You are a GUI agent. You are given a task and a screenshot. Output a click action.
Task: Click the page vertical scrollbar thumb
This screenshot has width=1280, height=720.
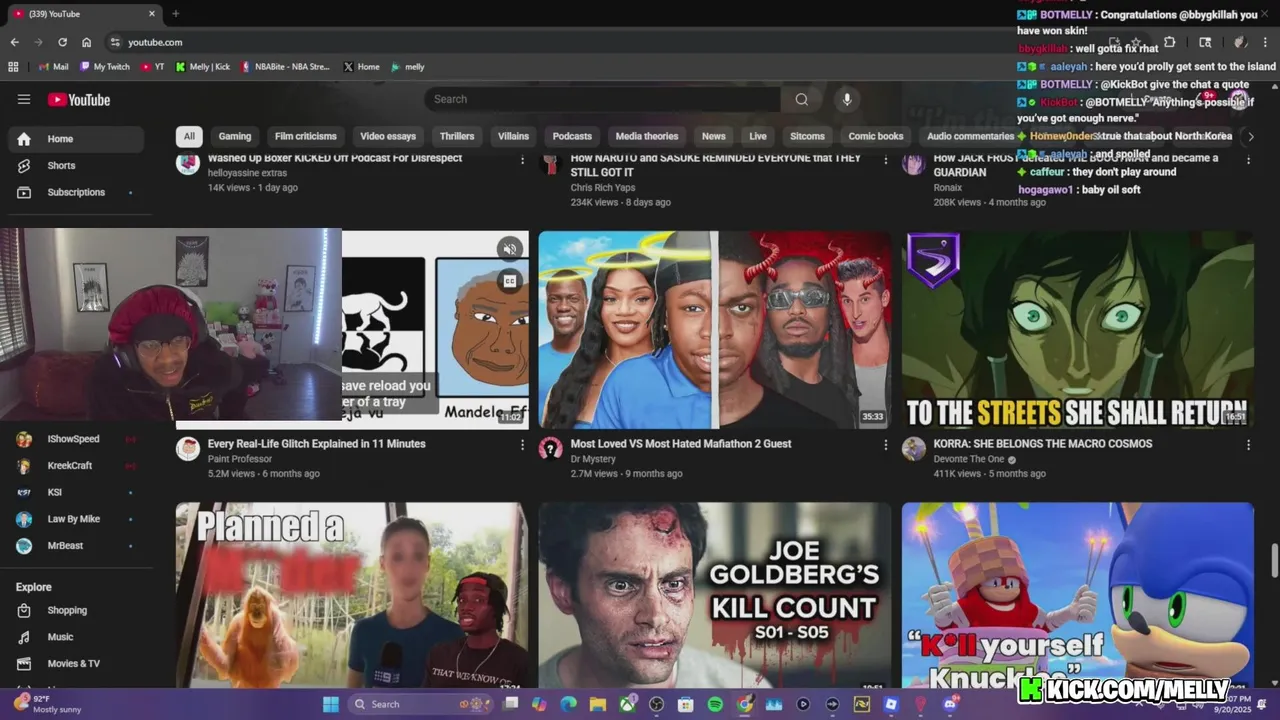1274,560
